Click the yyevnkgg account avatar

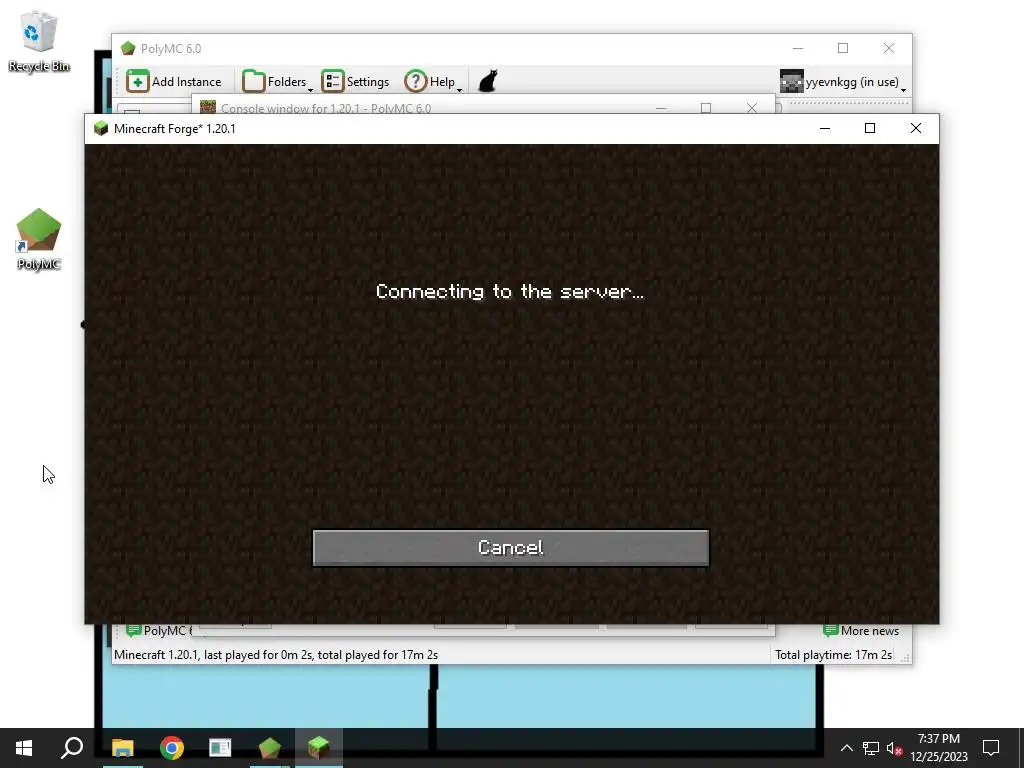point(792,82)
